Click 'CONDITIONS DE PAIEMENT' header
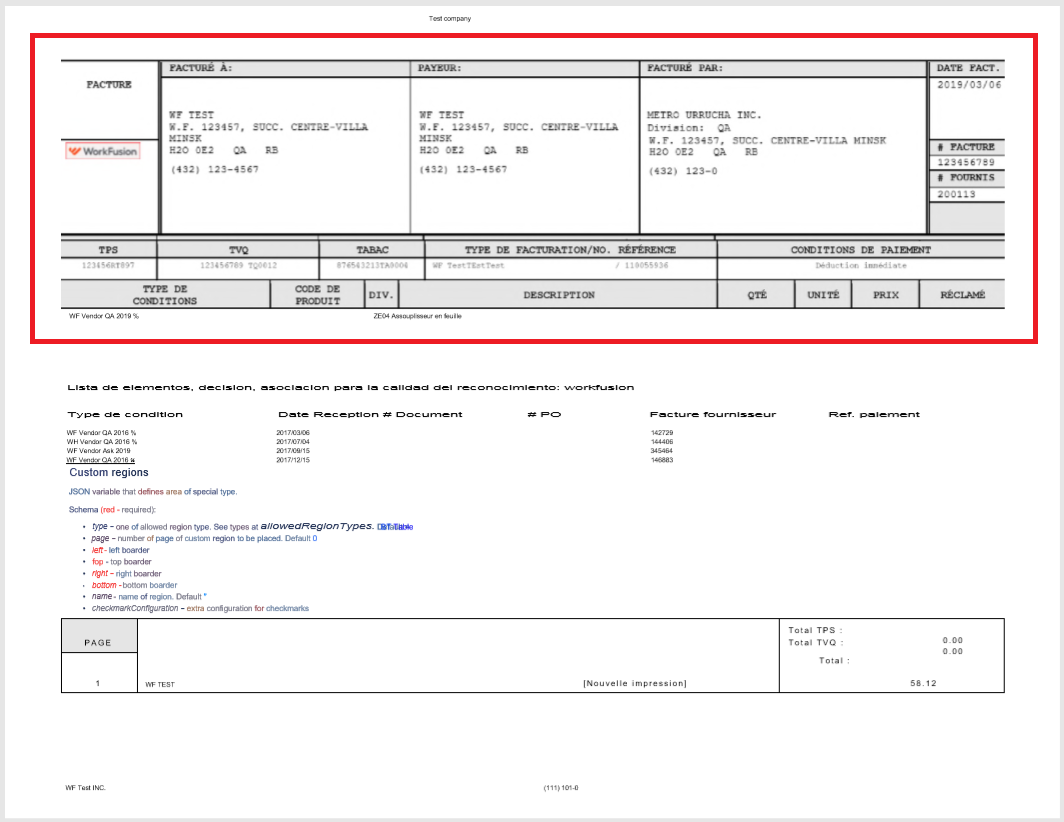Screen dimensions: 1064x822 point(860,250)
